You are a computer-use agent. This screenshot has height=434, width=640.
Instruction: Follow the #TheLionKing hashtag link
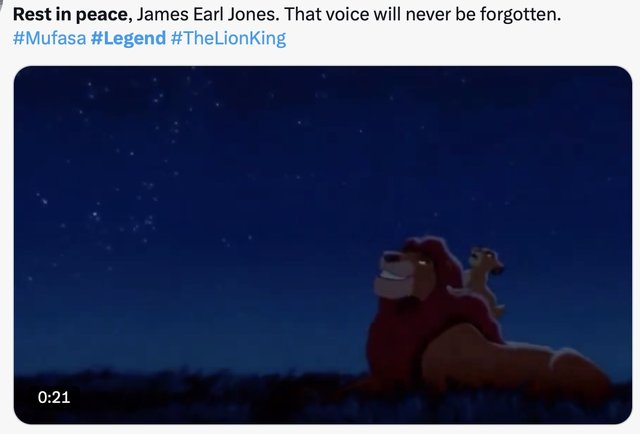coord(228,38)
